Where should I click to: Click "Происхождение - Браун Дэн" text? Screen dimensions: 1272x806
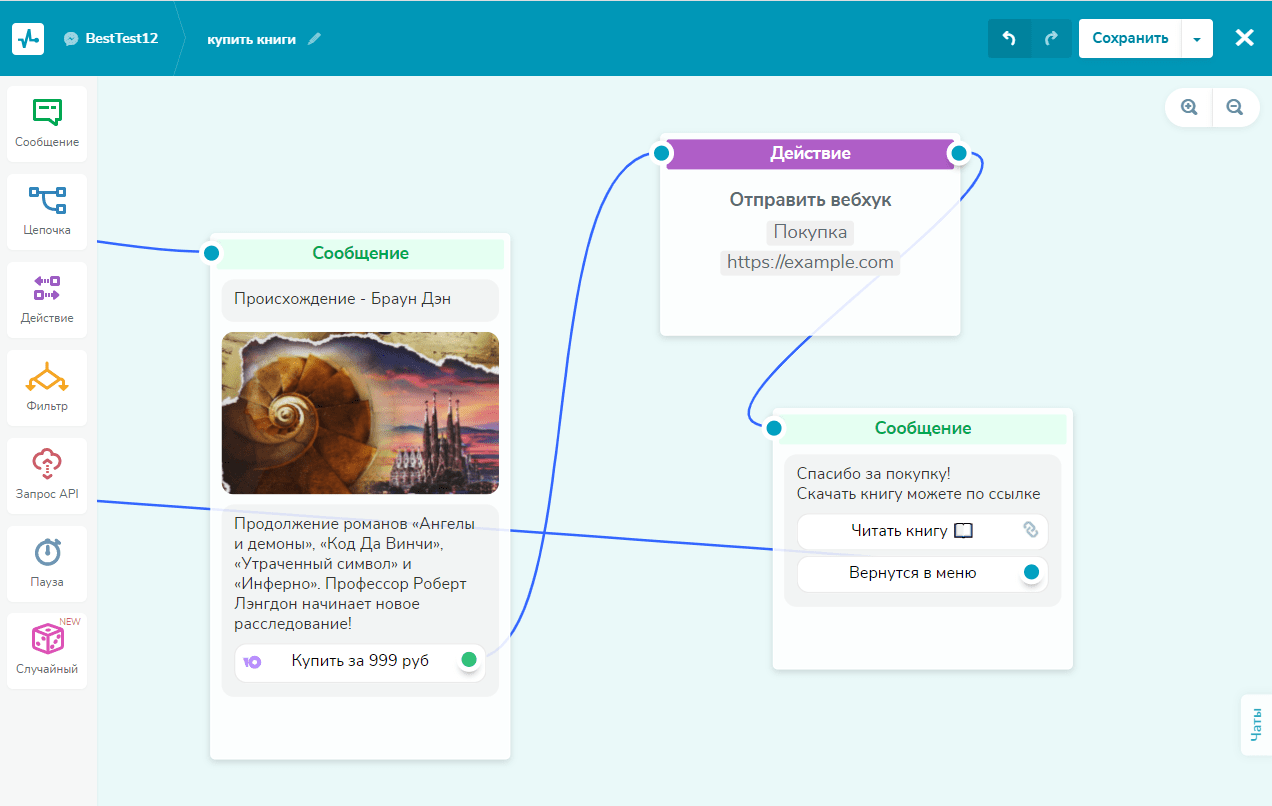pos(342,299)
